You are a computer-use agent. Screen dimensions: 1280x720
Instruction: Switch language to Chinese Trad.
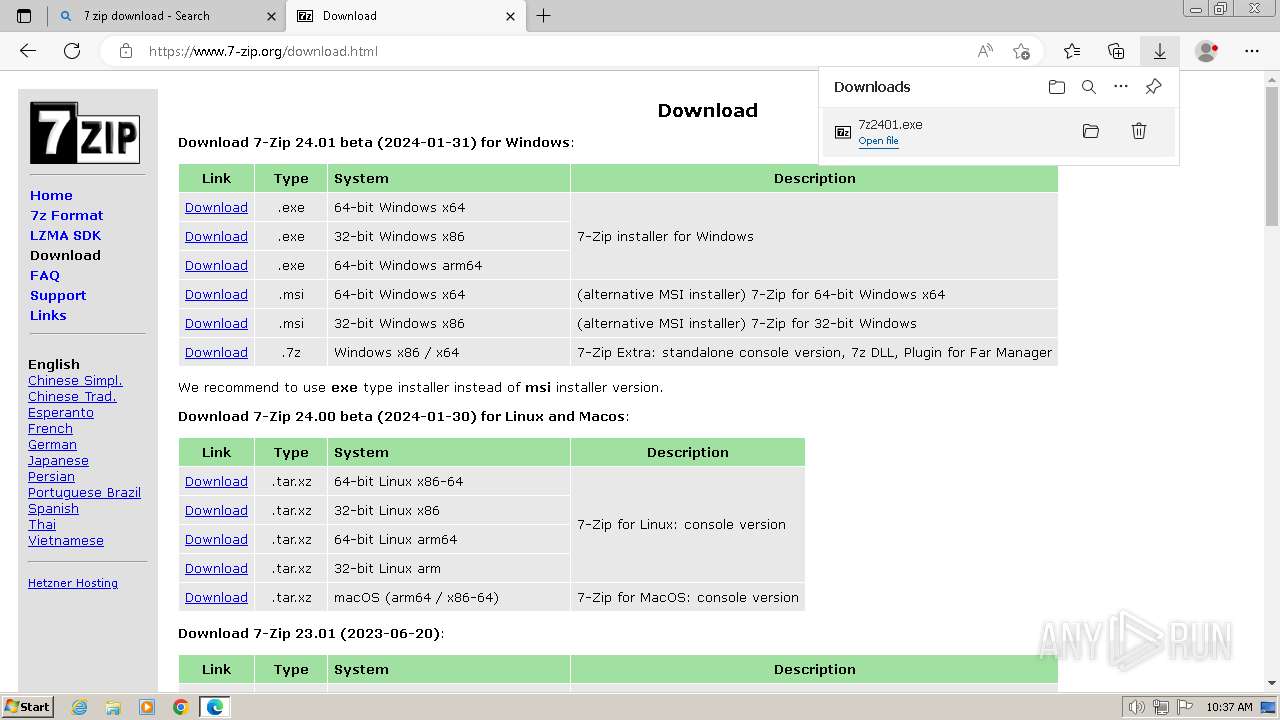pyautogui.click(x=72, y=396)
